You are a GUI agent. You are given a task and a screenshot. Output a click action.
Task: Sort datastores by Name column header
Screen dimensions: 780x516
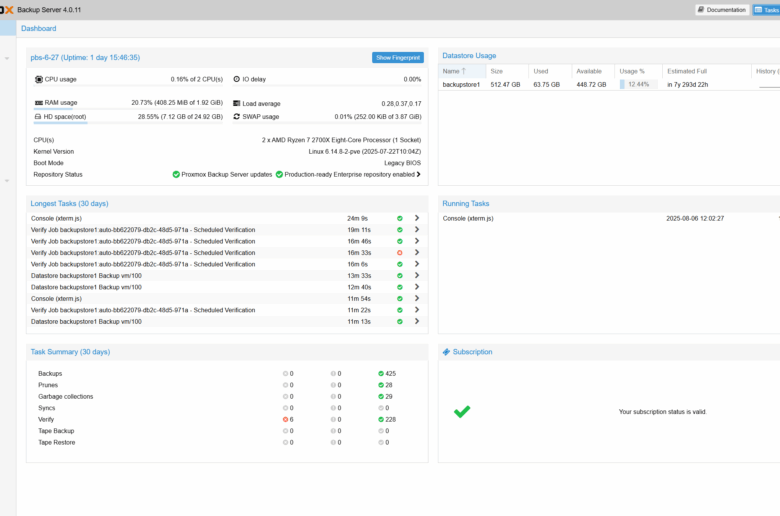coord(454,71)
